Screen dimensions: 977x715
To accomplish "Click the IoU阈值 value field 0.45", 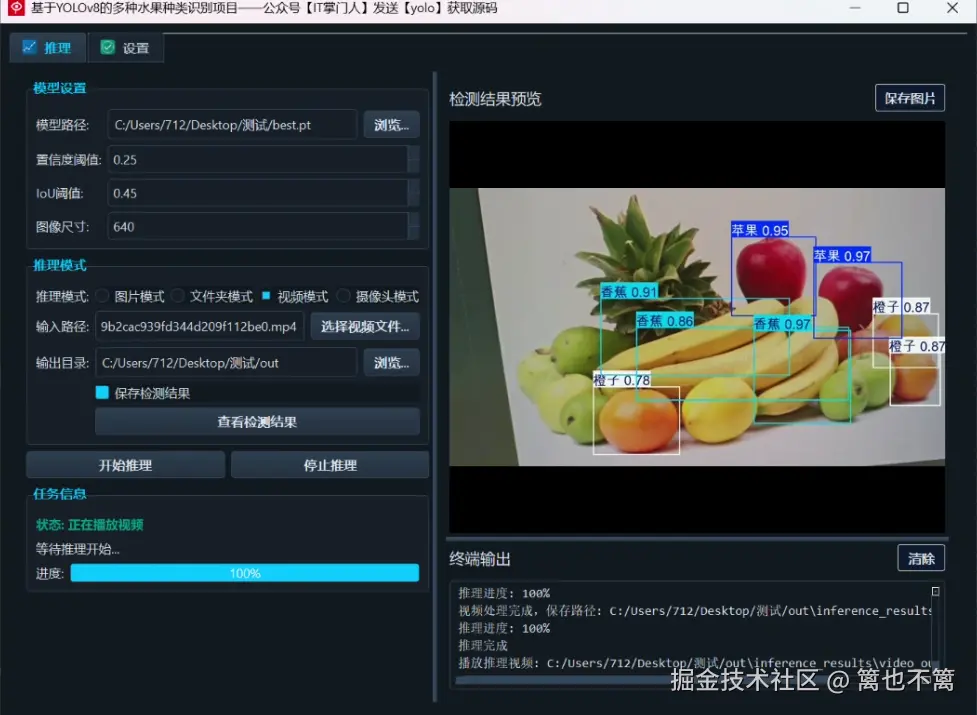I will point(257,193).
